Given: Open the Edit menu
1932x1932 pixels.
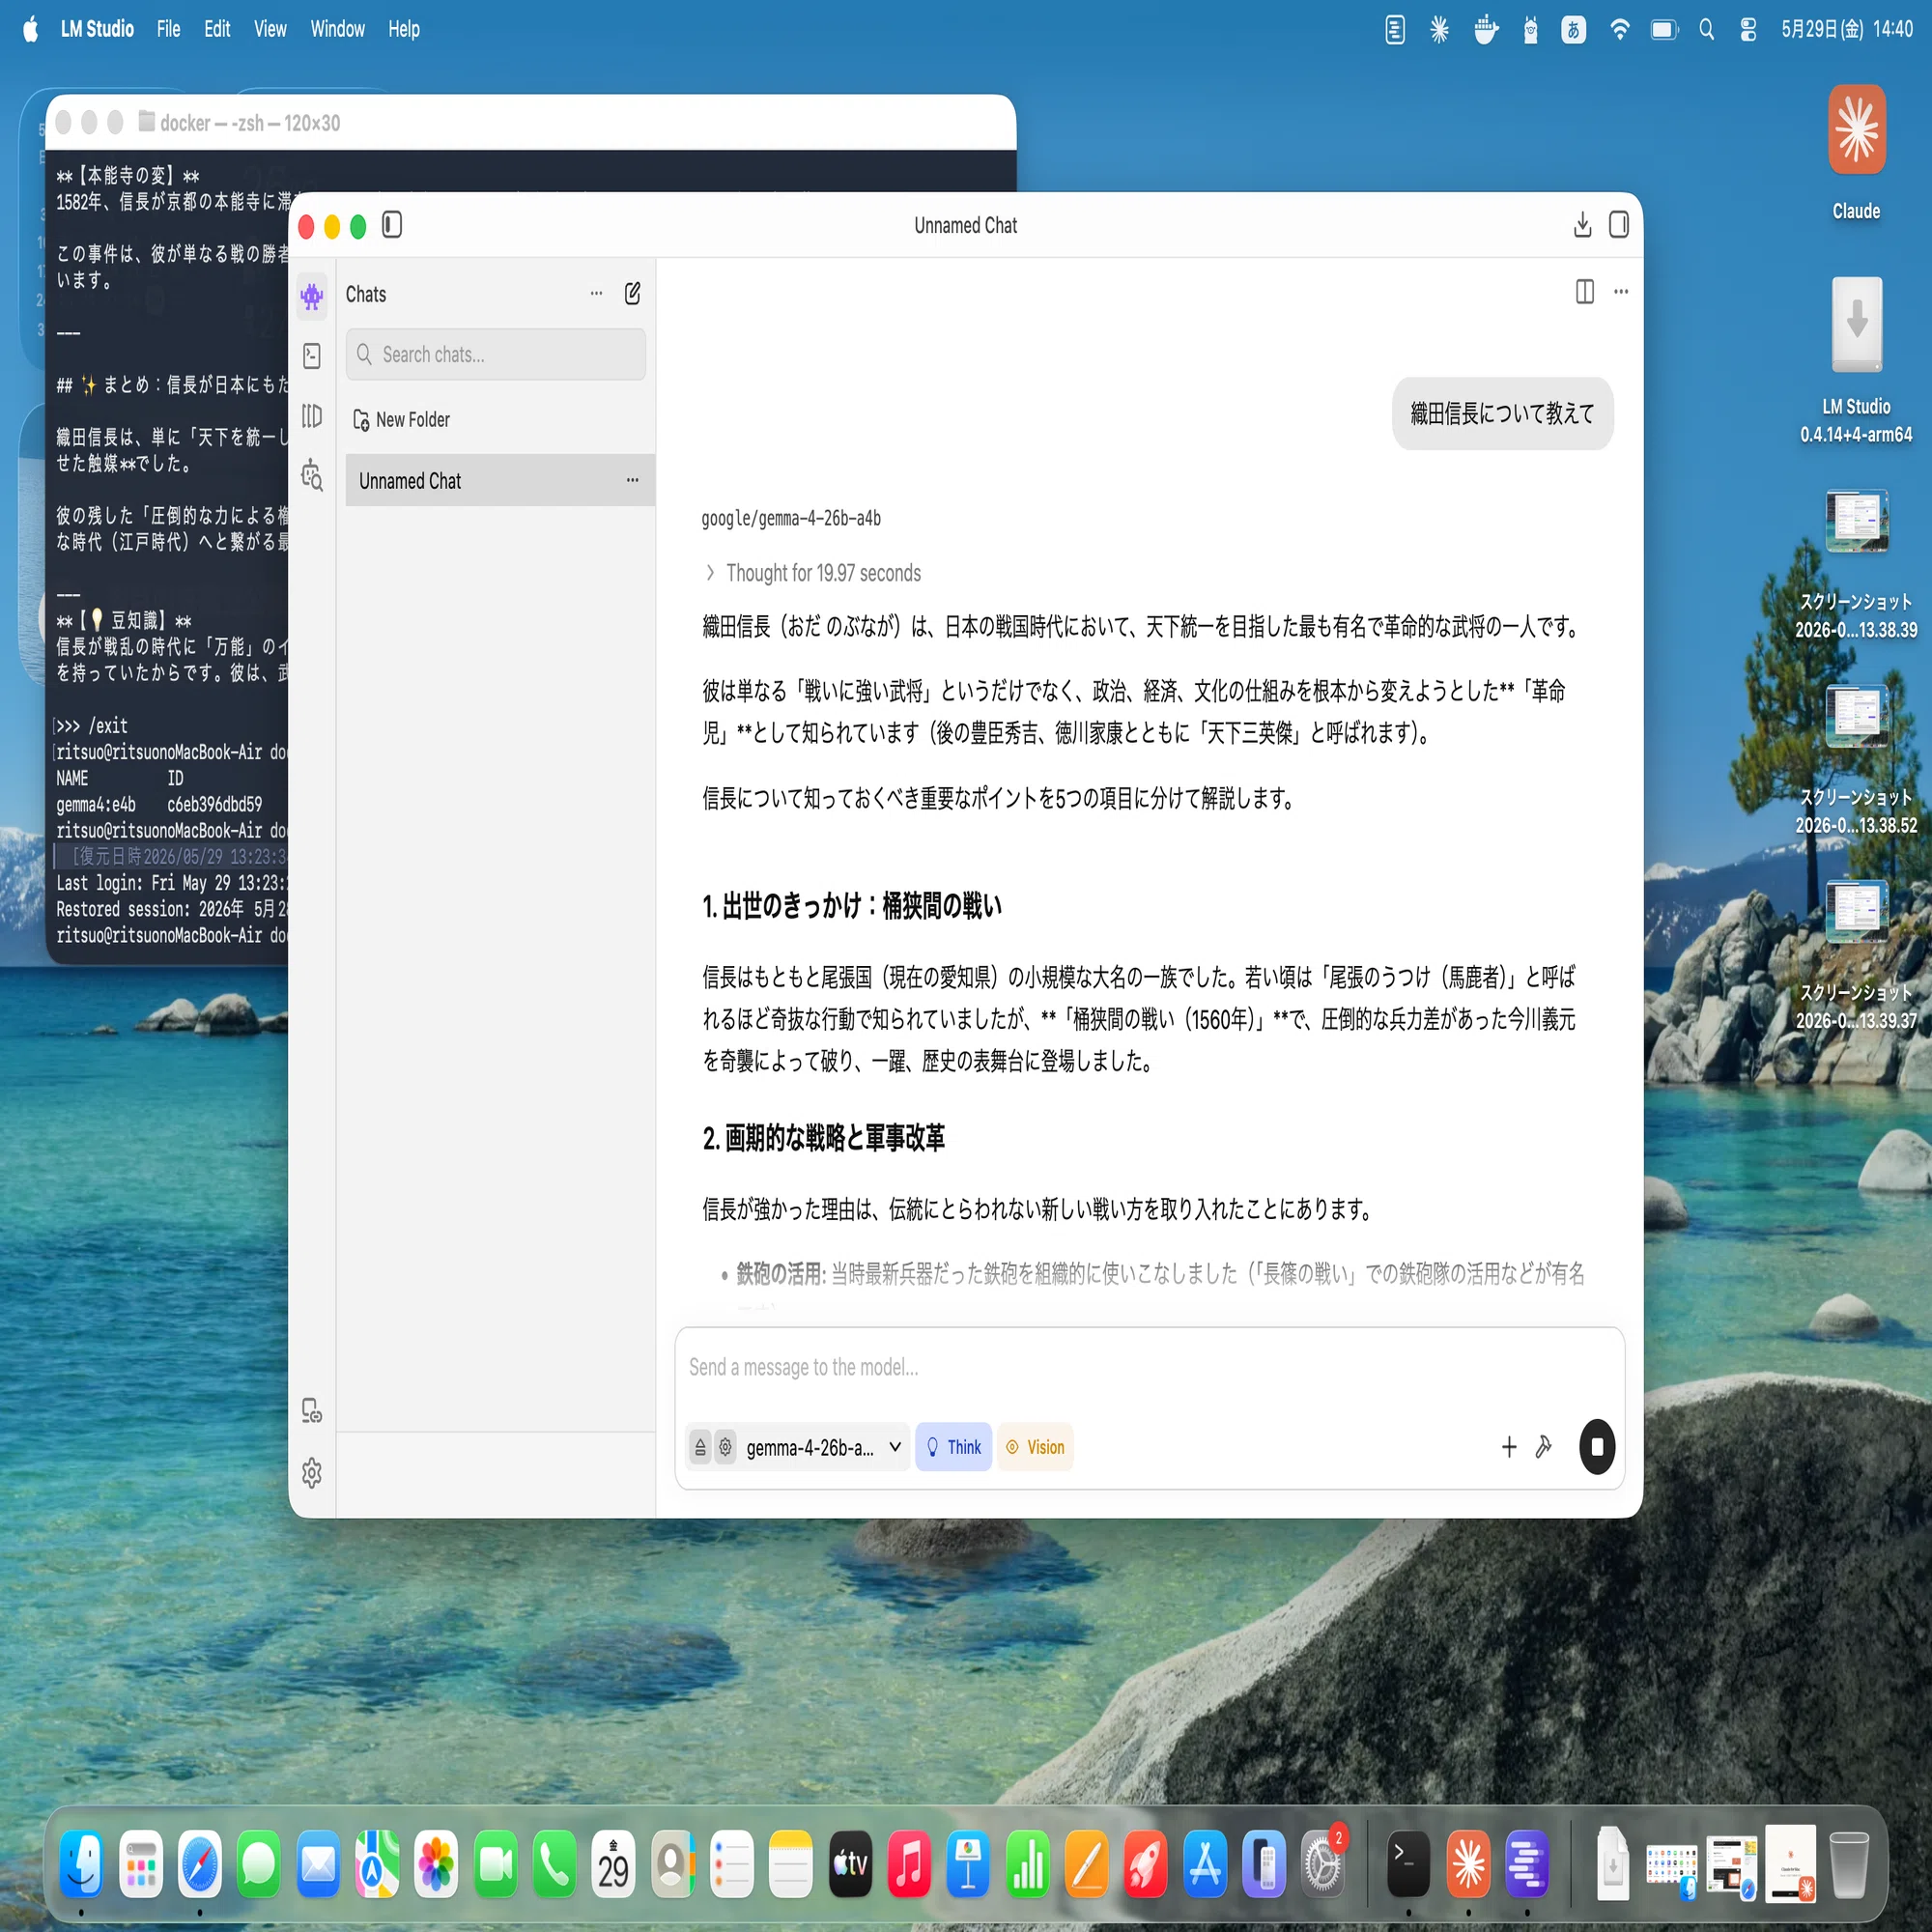Looking at the screenshot, I should pos(217,29).
